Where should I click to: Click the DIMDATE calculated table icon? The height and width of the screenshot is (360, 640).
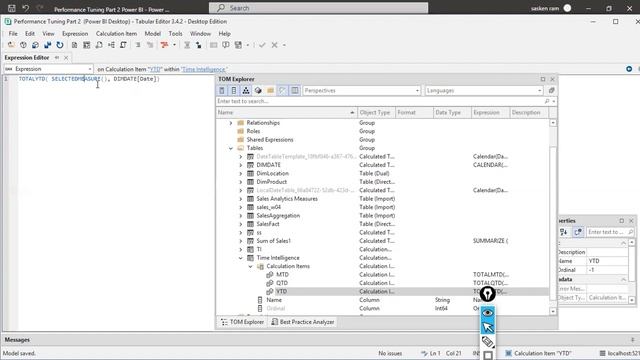(251, 165)
